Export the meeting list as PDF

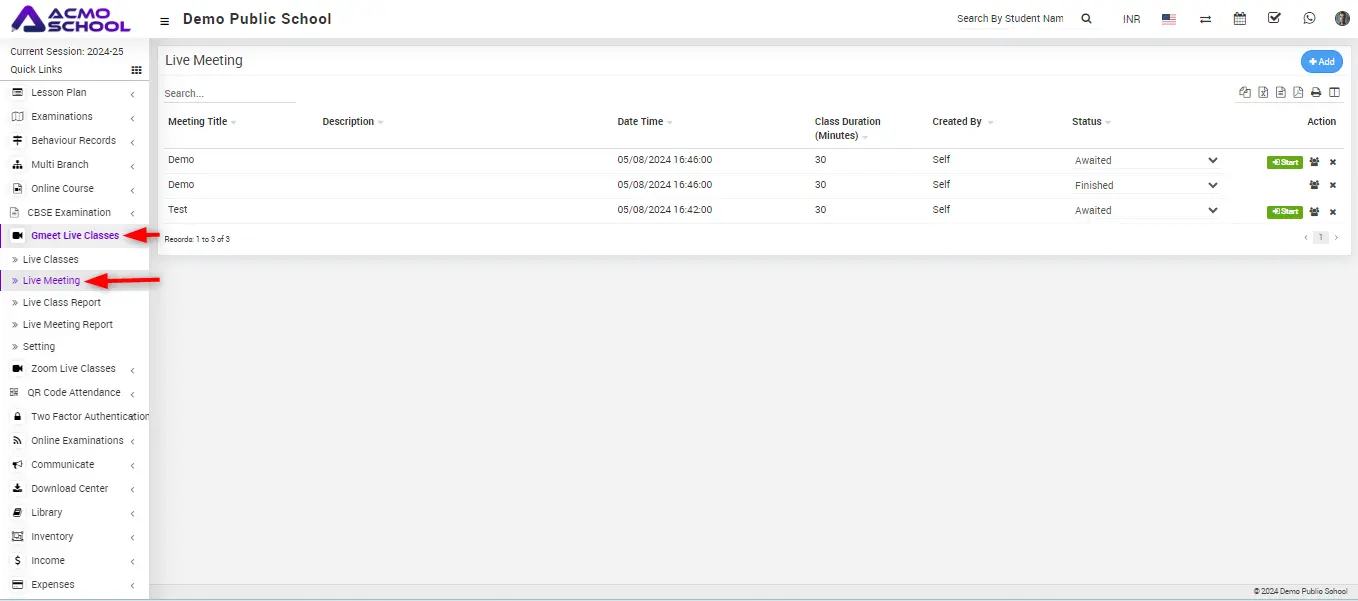pos(1298,93)
